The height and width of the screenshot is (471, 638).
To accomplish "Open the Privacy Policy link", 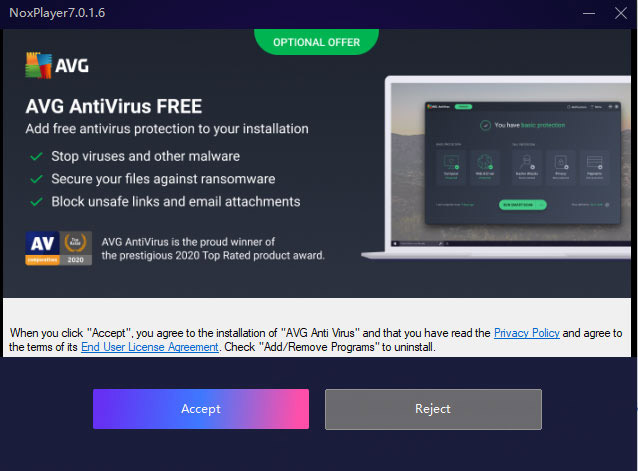I will (x=527, y=333).
